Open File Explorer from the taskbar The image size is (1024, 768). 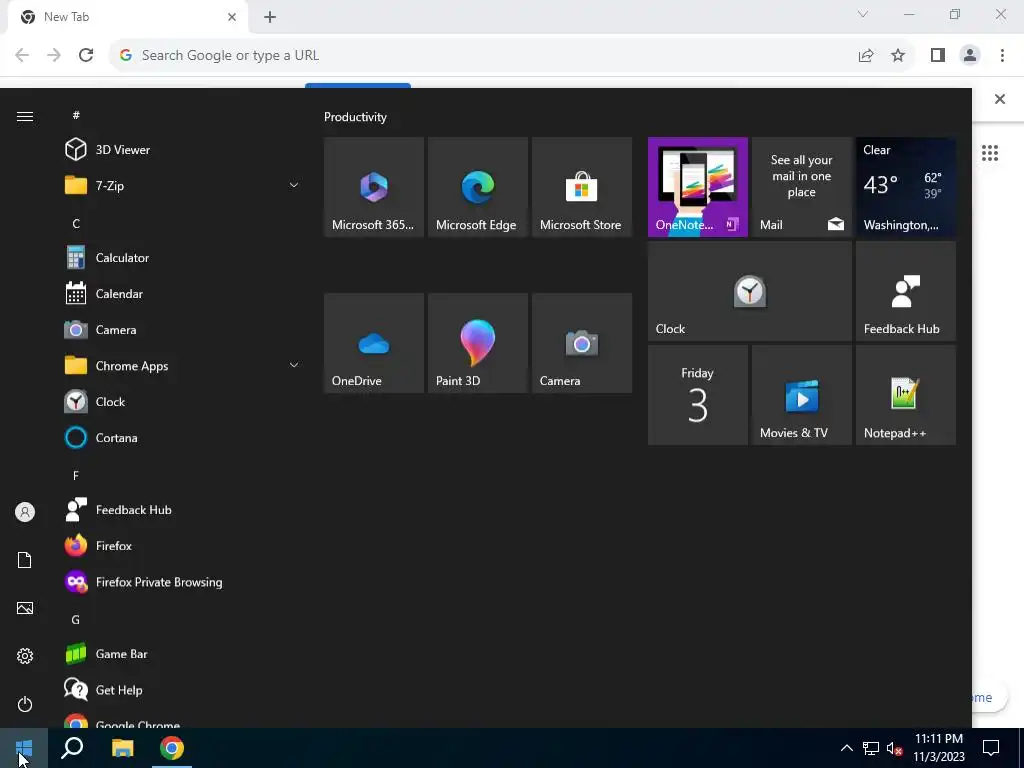point(122,748)
